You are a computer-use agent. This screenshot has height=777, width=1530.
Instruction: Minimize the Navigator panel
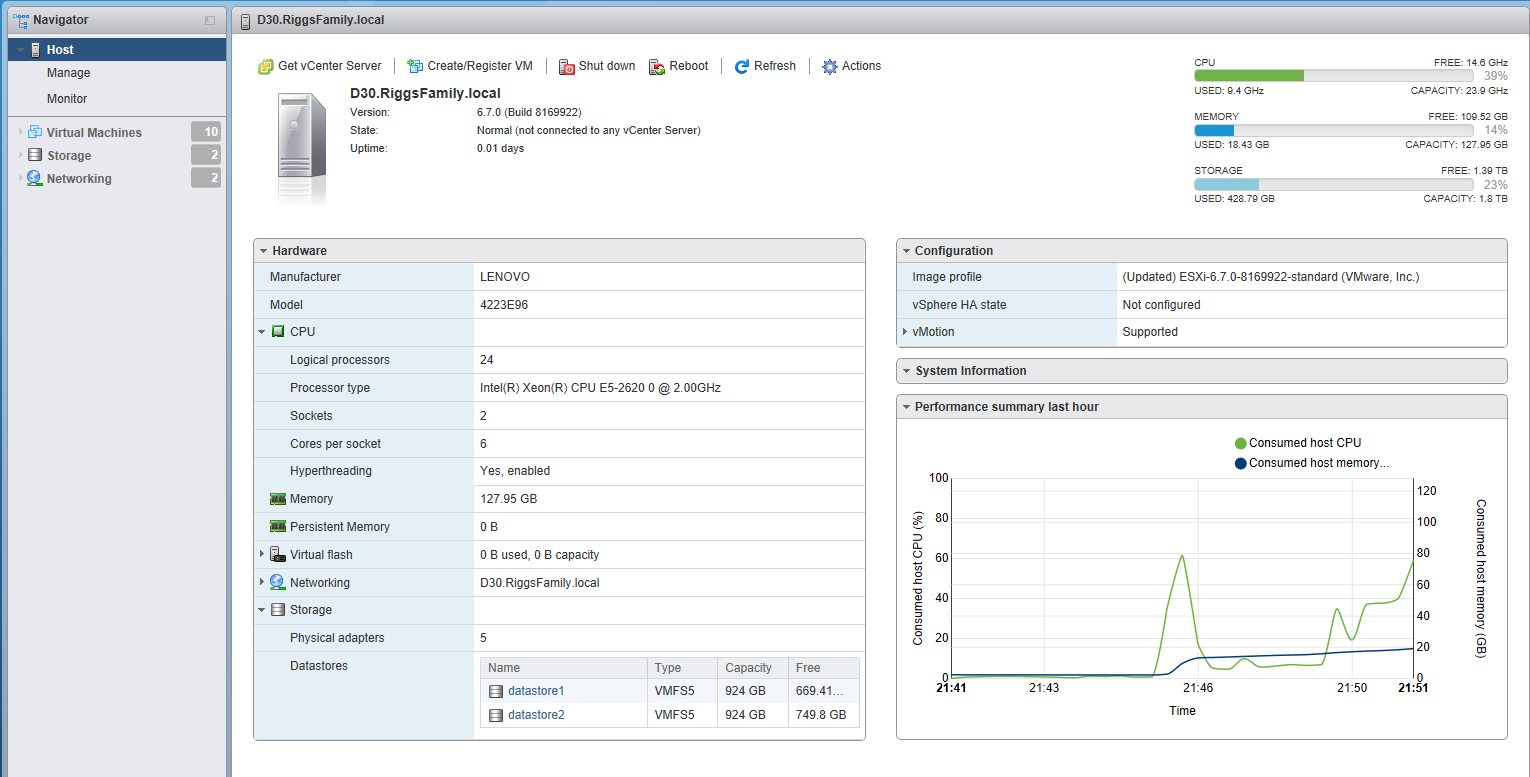point(210,20)
